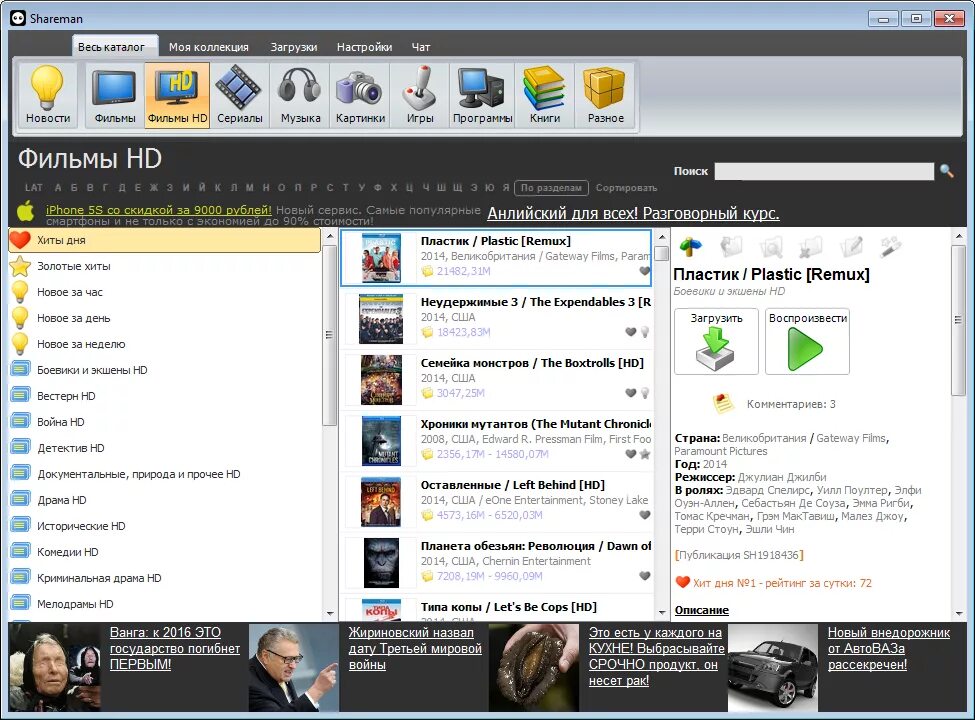Image resolution: width=975 pixels, height=720 pixels.
Task: Open Война HD section
Action: (x=165, y=422)
